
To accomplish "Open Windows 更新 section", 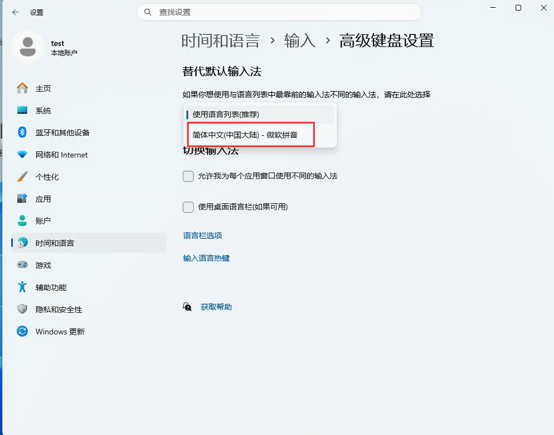I will coord(89,331).
